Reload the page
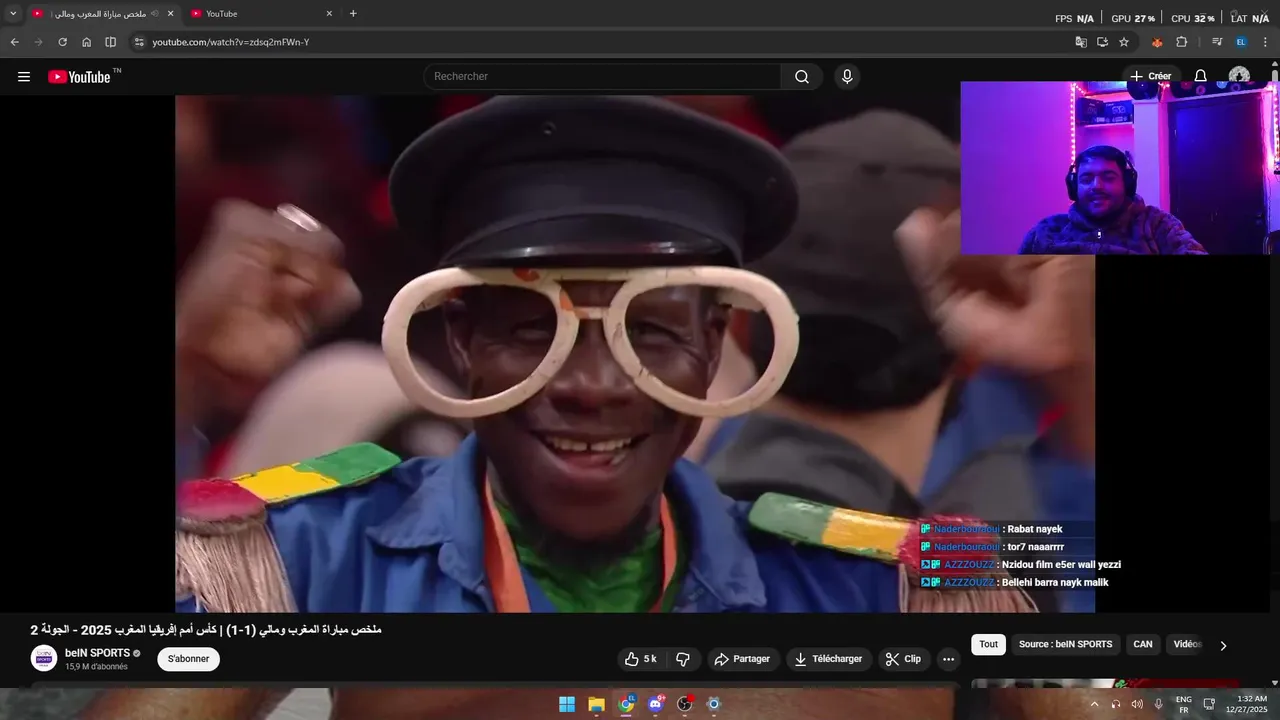The width and height of the screenshot is (1280, 720). 62,42
